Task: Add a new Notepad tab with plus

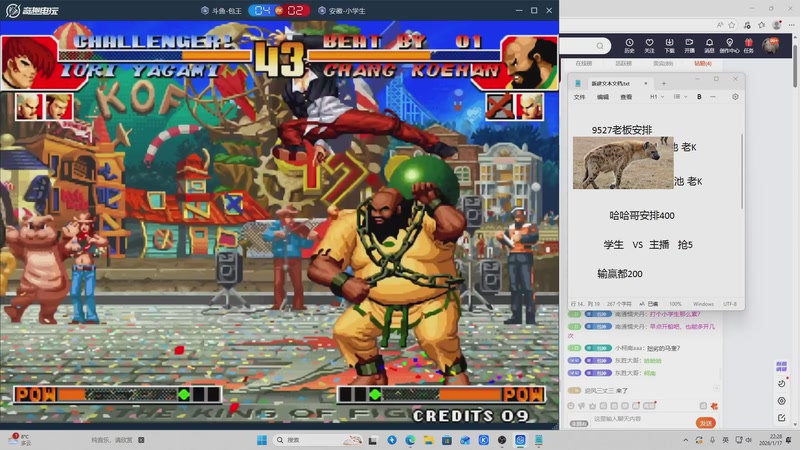Action: pos(664,83)
